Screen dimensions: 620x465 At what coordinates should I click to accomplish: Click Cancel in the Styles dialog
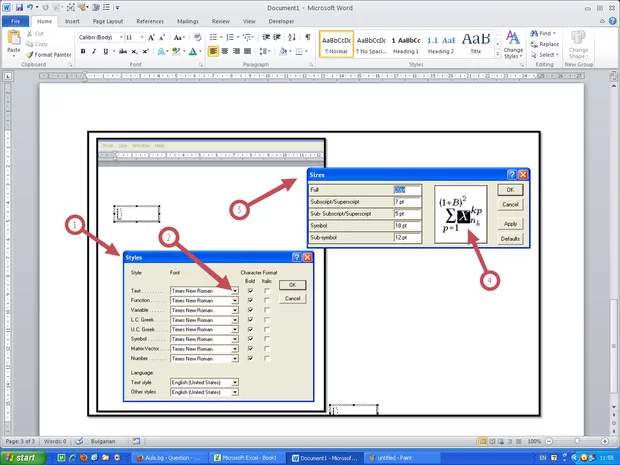point(293,299)
